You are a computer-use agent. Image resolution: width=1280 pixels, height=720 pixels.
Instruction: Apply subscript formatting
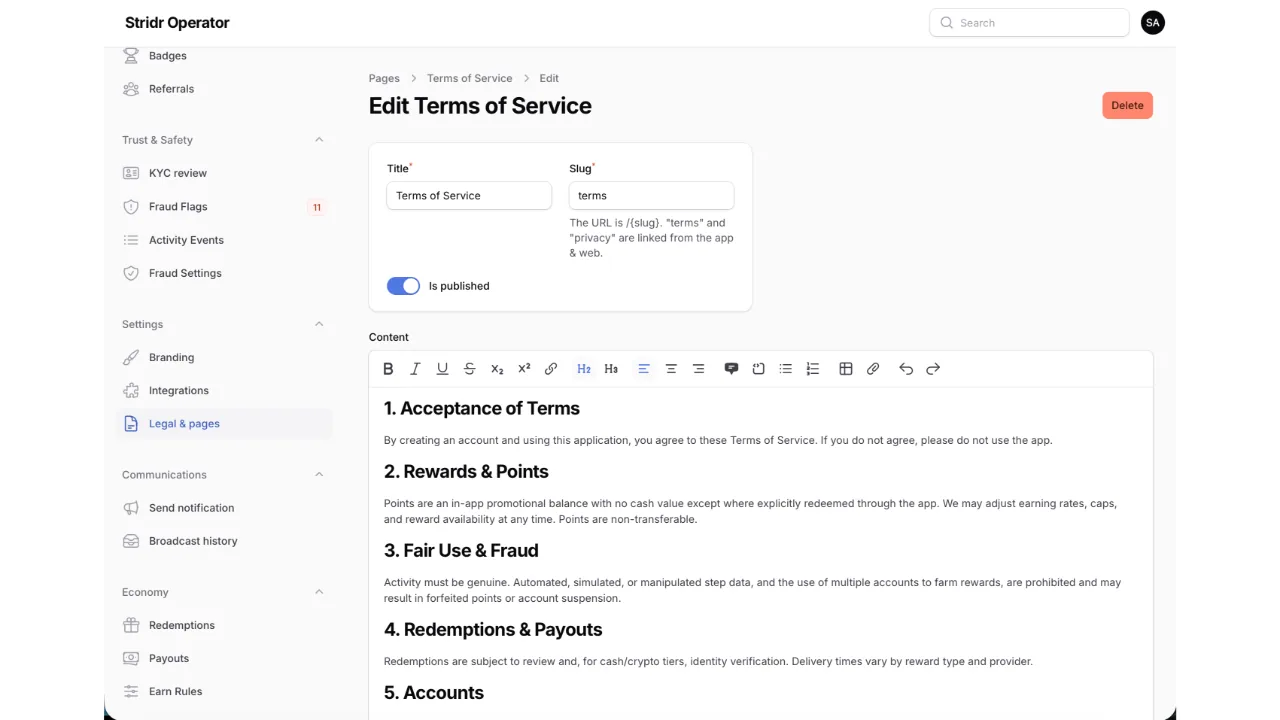497,369
